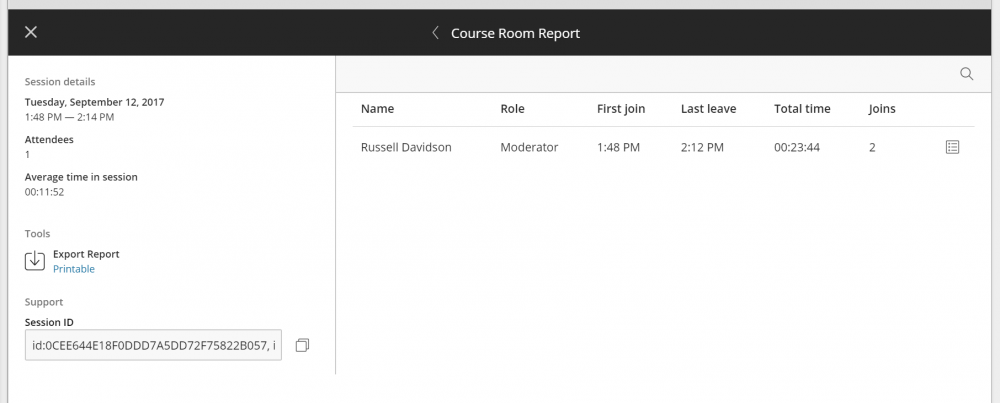View attendee activity details icon for Russell Davidson
Viewport: 1000px width, 403px height.
coord(952,147)
